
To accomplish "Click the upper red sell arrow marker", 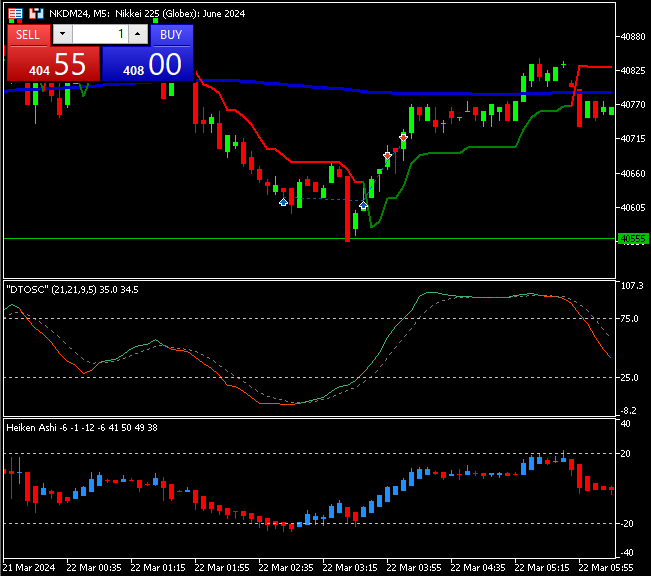I will (404, 137).
